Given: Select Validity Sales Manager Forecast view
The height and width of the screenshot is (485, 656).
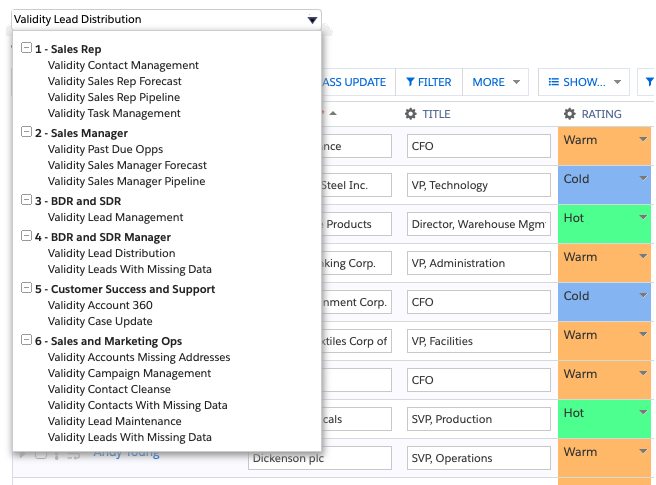Looking at the screenshot, I should (127, 165).
